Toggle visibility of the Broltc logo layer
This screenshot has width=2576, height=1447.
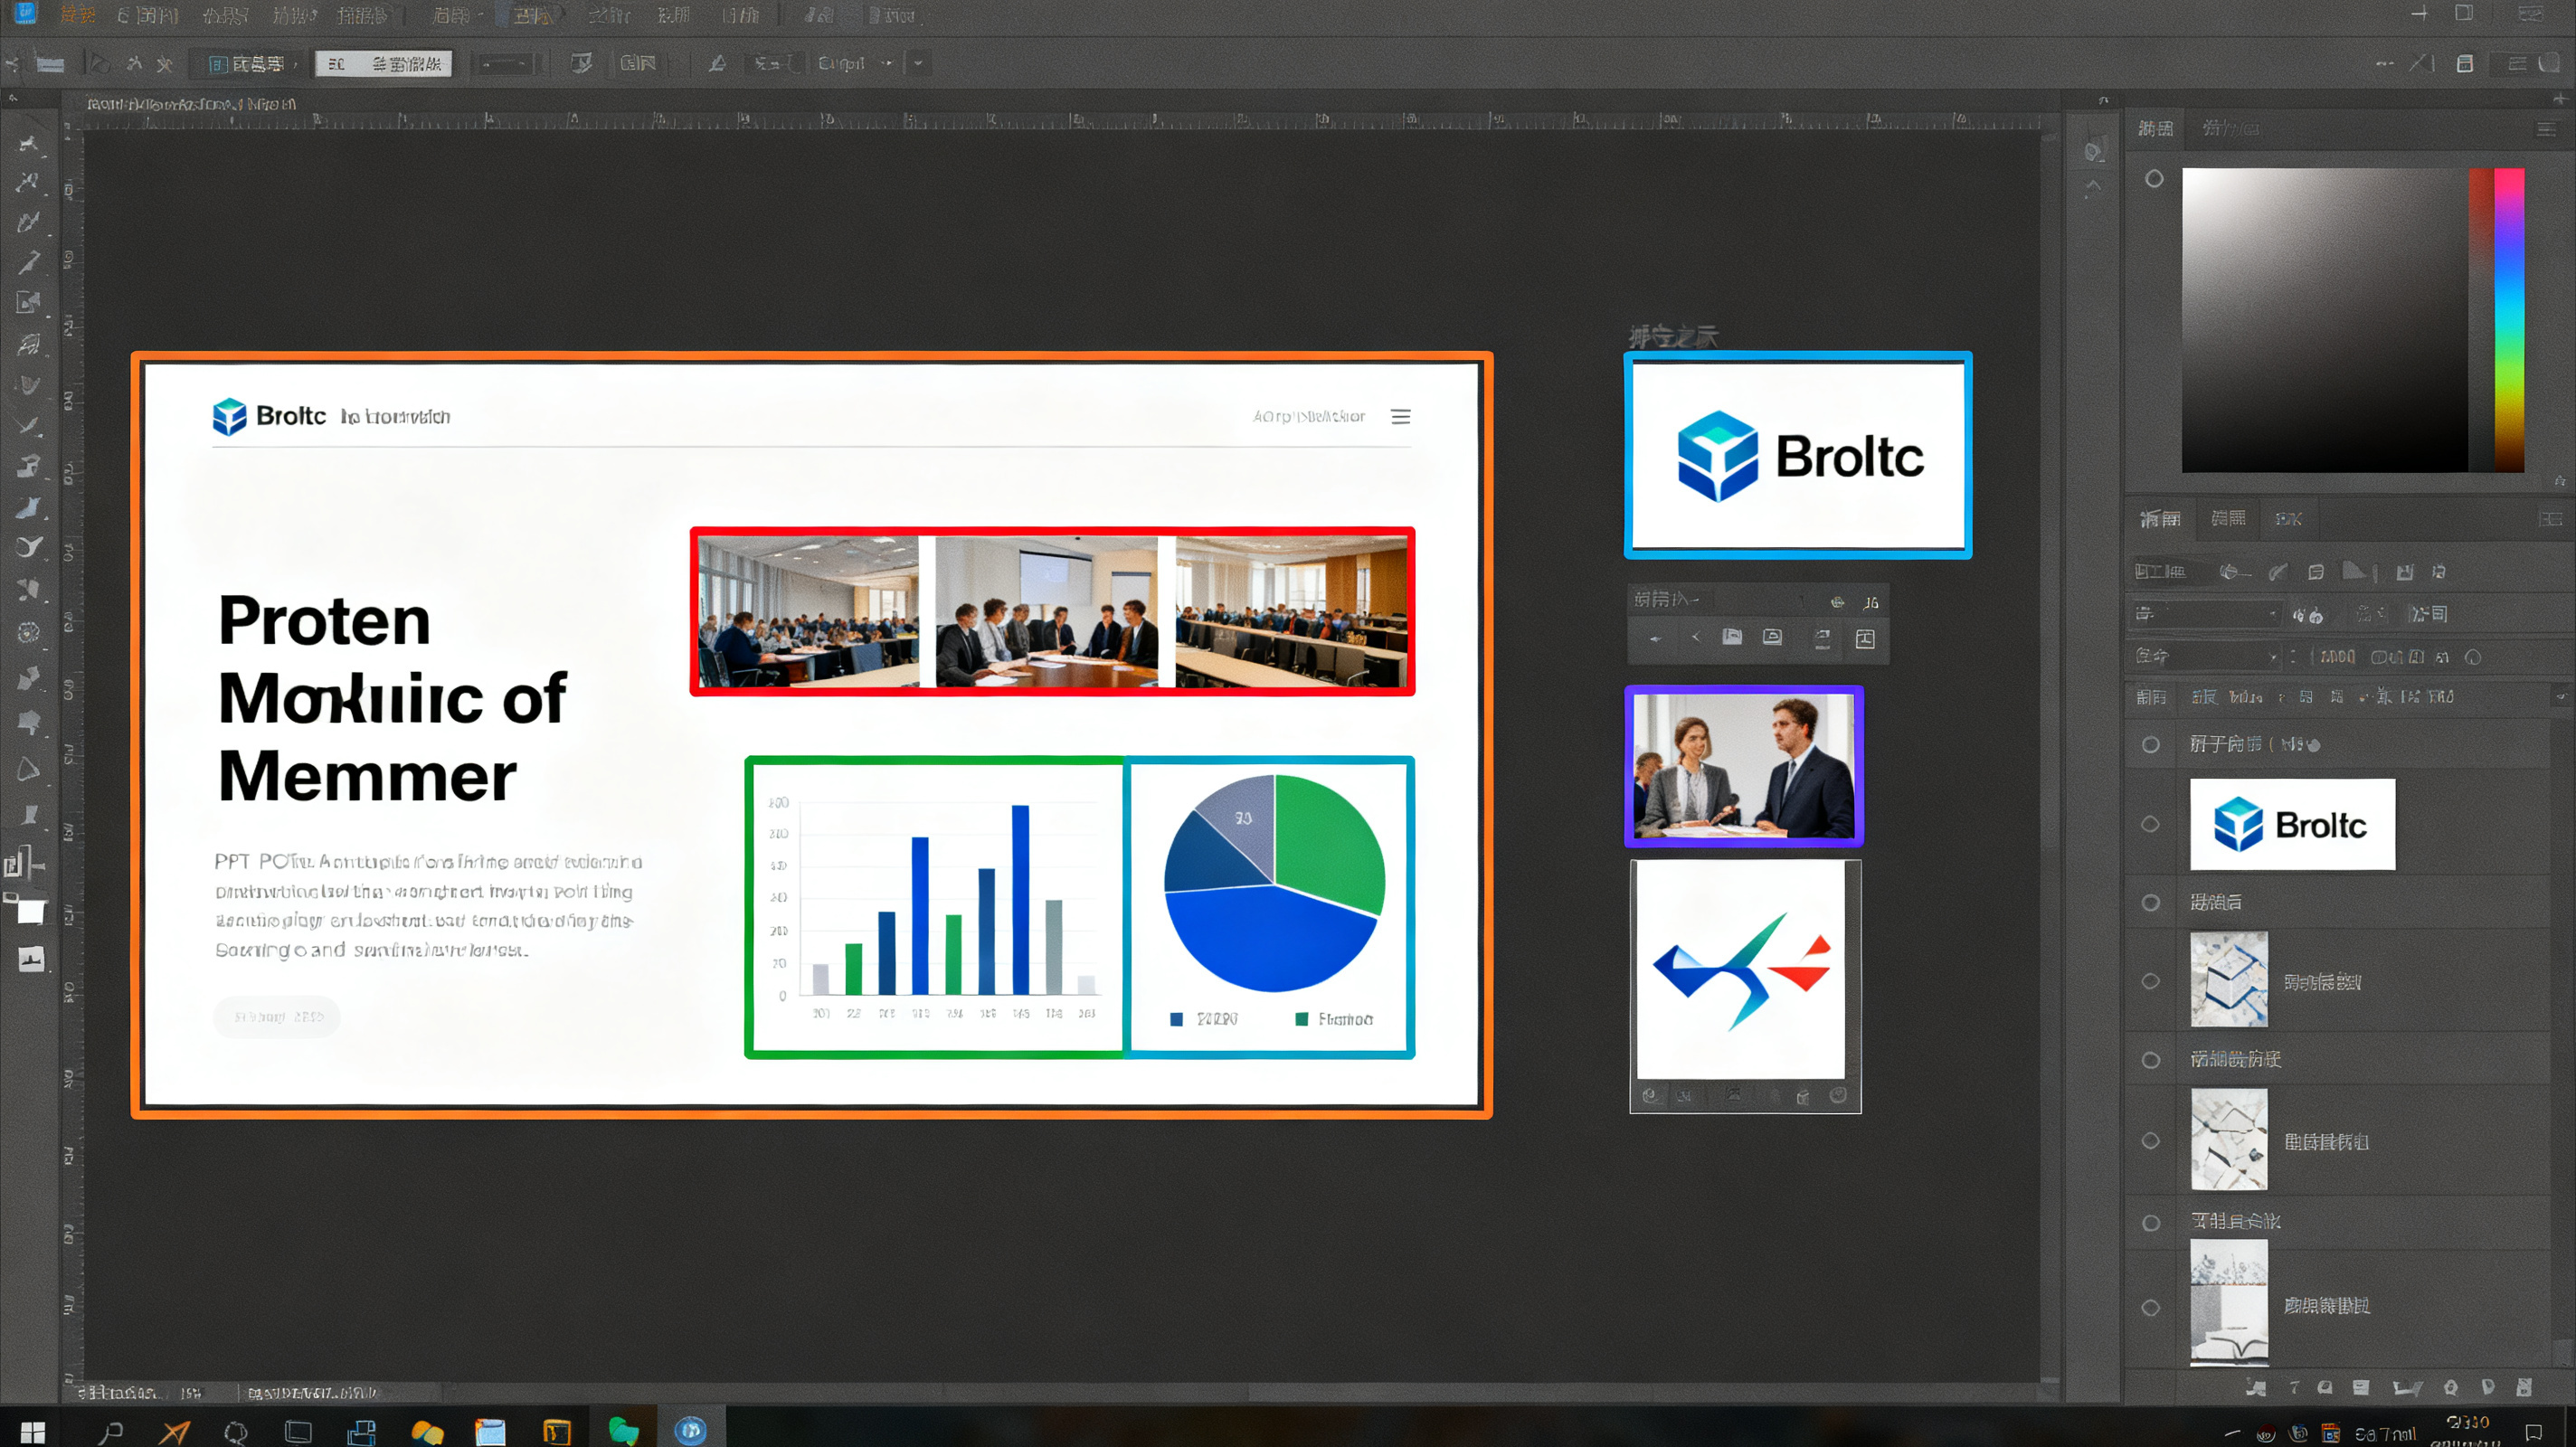click(2150, 824)
